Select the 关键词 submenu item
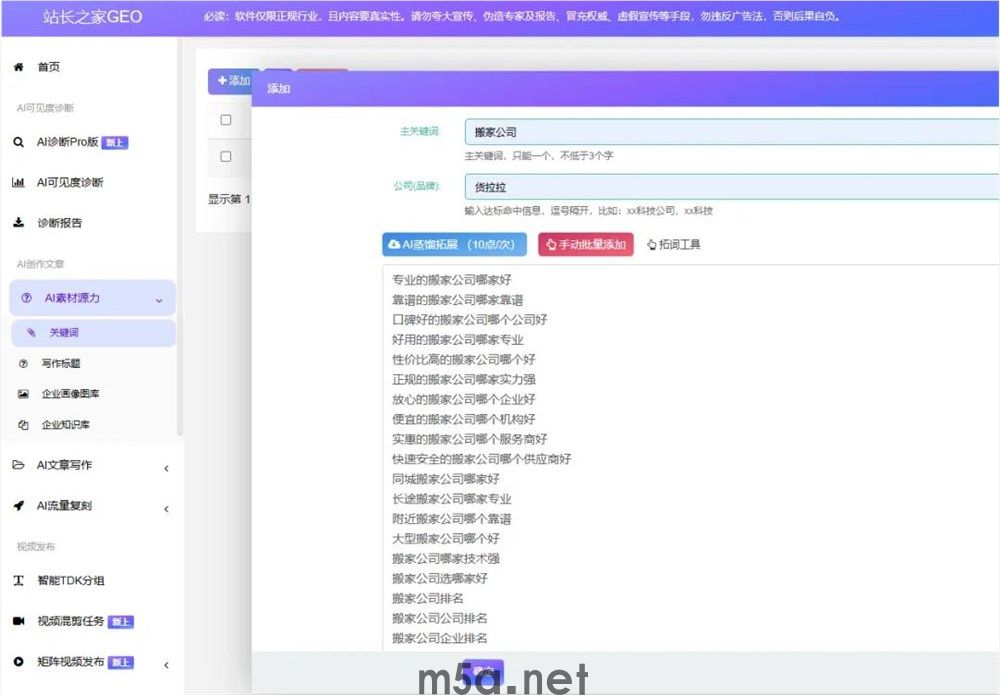The width and height of the screenshot is (1000, 695). (x=93, y=332)
